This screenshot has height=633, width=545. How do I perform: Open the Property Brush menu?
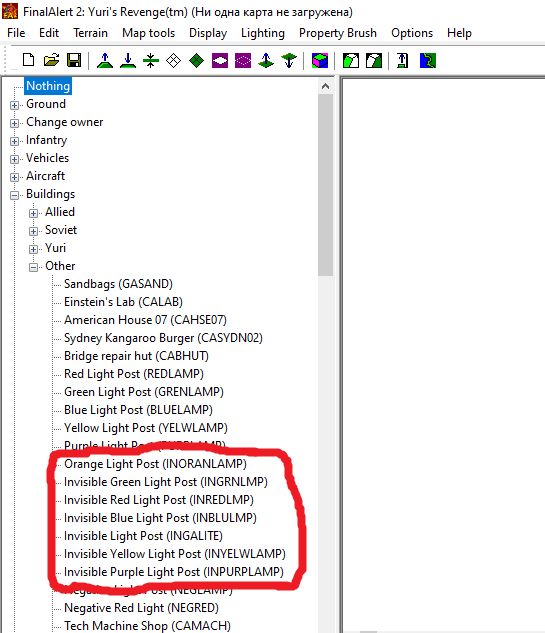(338, 33)
